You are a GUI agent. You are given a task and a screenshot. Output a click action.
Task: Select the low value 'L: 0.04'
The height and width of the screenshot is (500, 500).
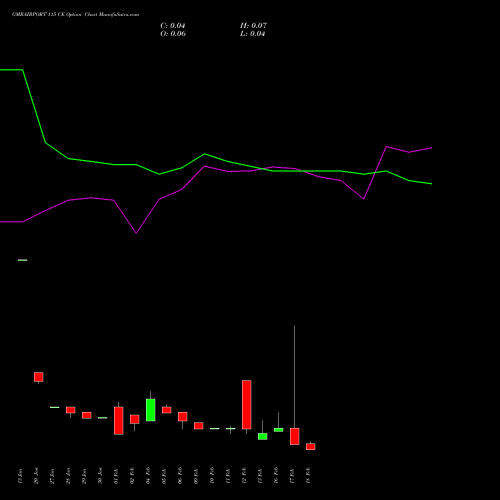click(x=253, y=34)
